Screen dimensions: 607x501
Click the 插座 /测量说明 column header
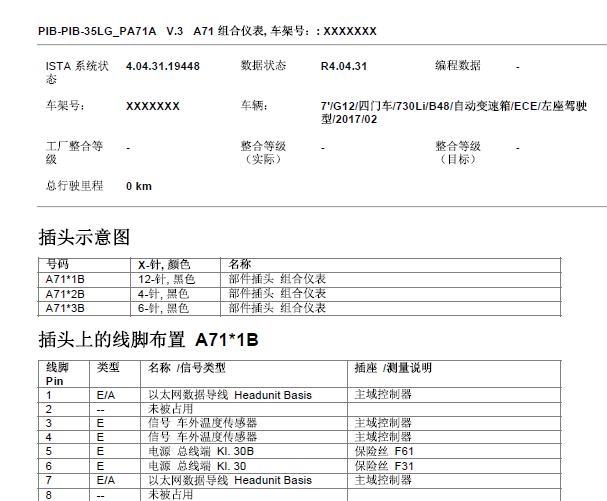pos(393,368)
